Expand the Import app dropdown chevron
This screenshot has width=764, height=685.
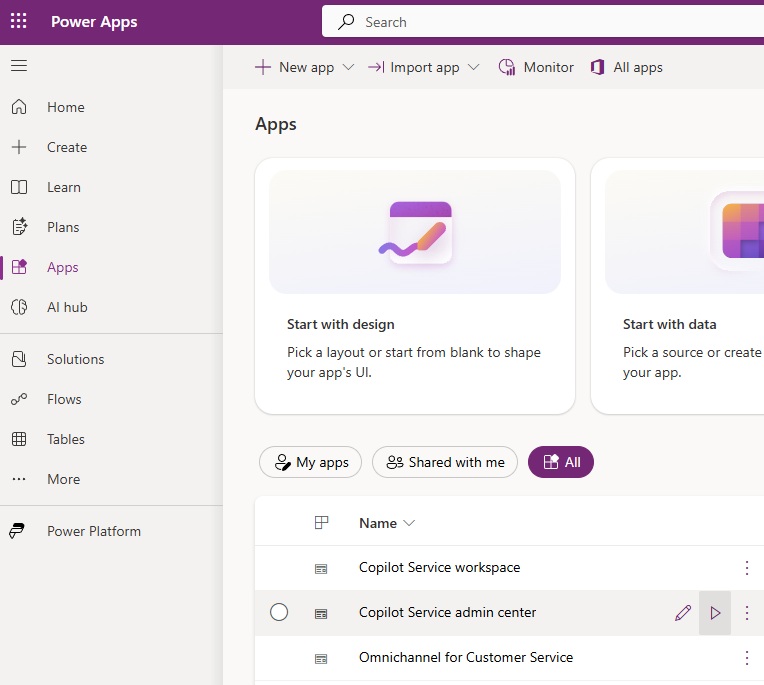pos(473,67)
